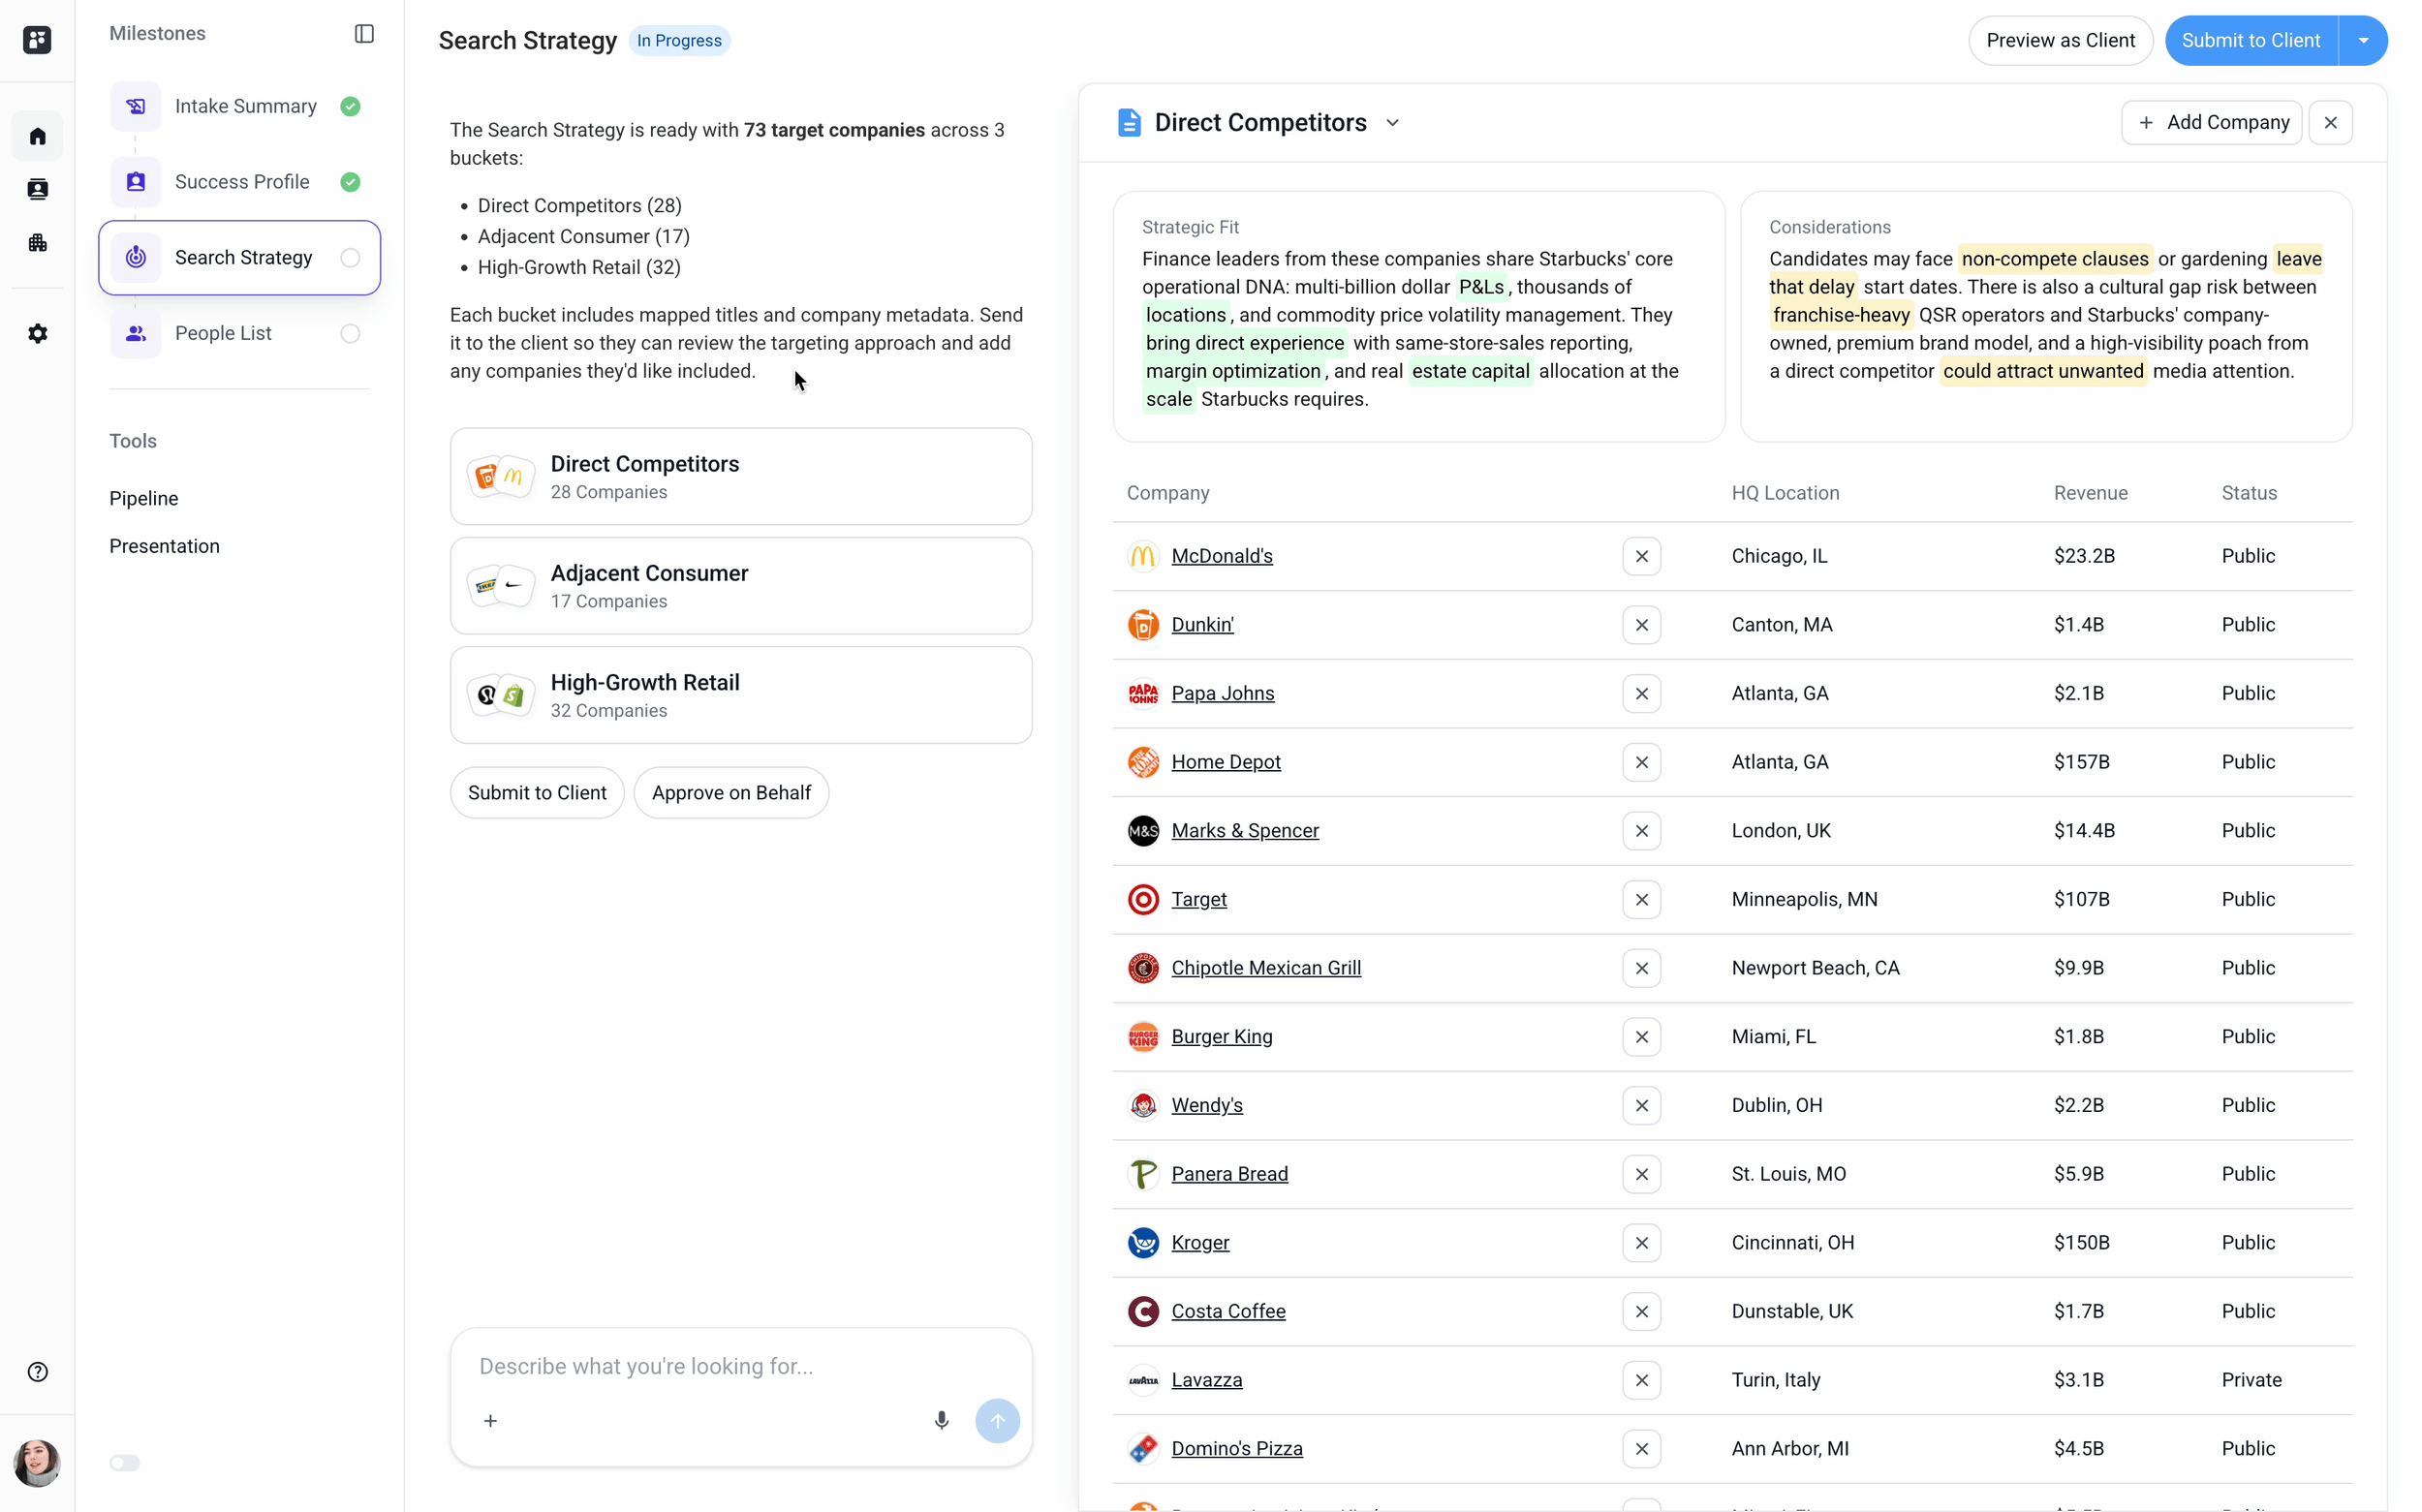The width and height of the screenshot is (2422, 1512).
Task: Open the help question mark icon
Action: pyautogui.click(x=37, y=1372)
